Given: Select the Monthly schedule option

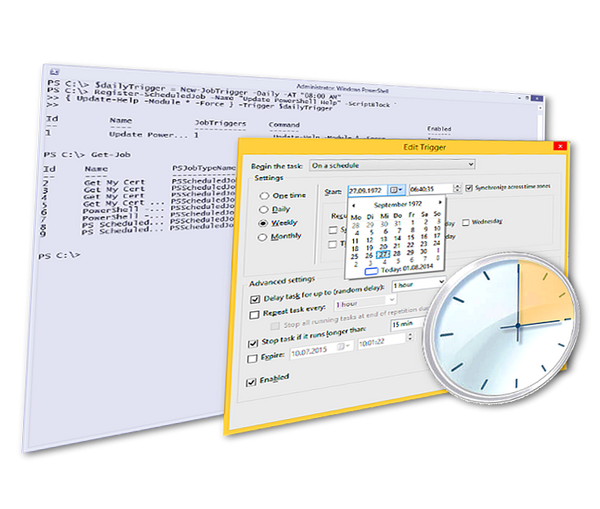Looking at the screenshot, I should point(262,237).
